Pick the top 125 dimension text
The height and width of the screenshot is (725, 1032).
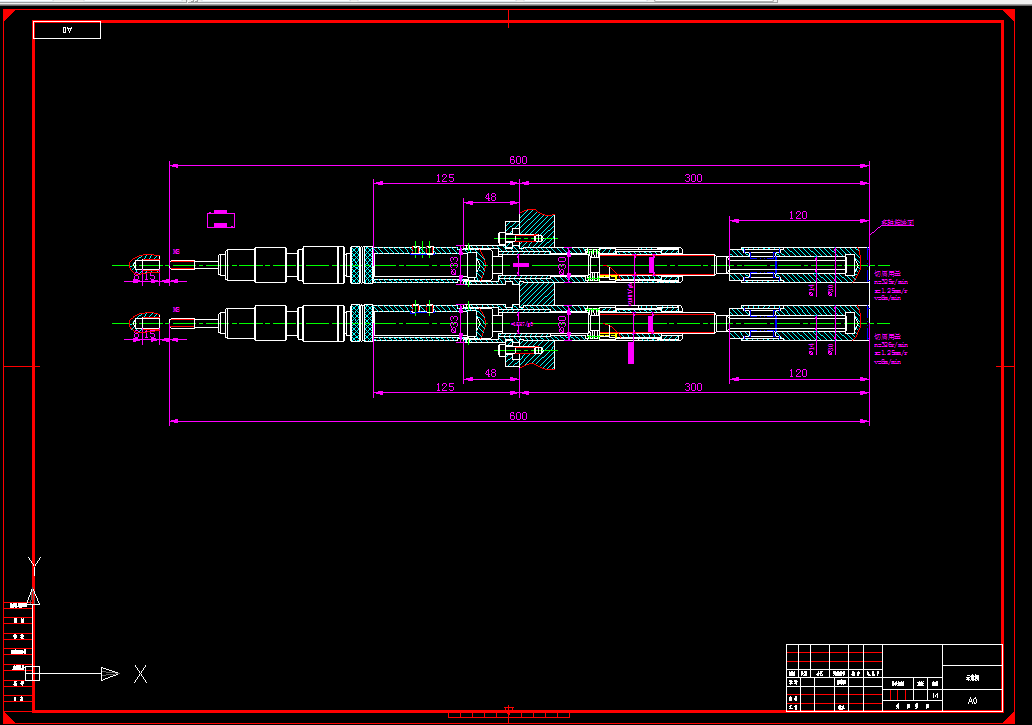[x=445, y=178]
